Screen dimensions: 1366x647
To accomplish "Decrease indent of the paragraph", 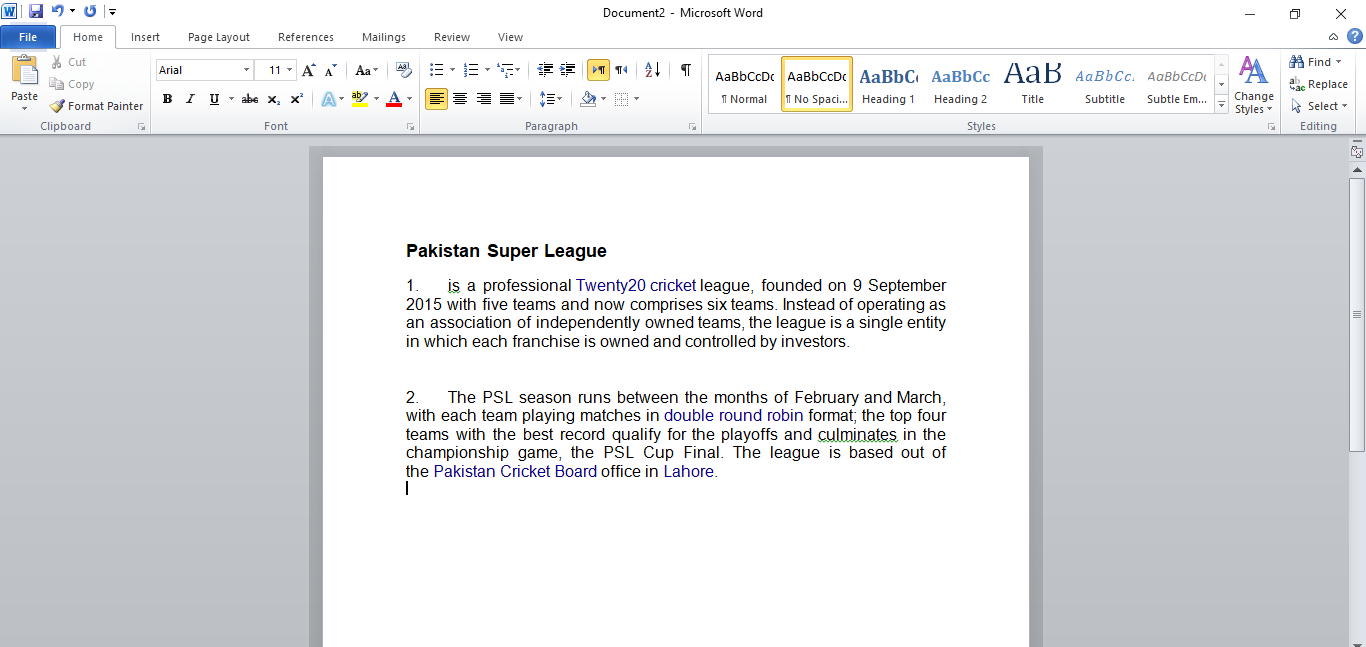I will pyautogui.click(x=545, y=69).
